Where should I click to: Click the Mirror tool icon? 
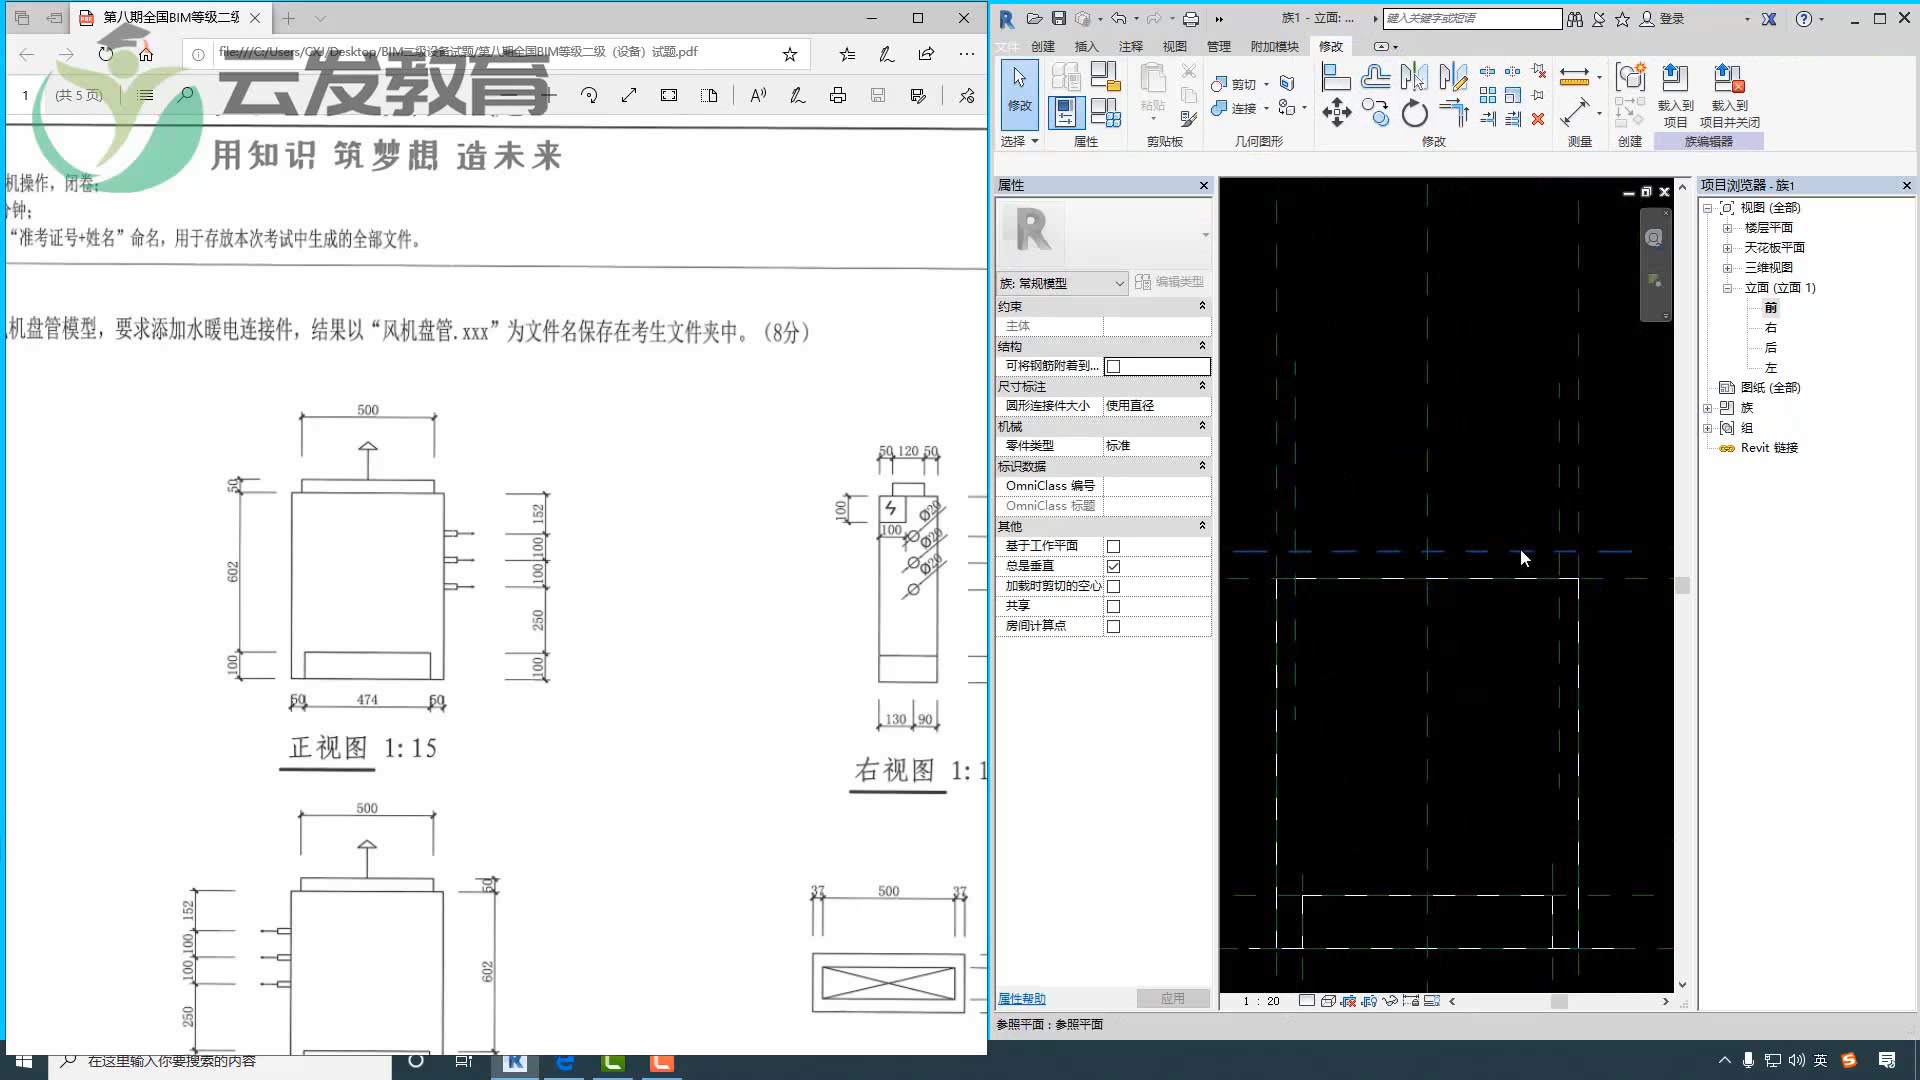[x=1414, y=76]
